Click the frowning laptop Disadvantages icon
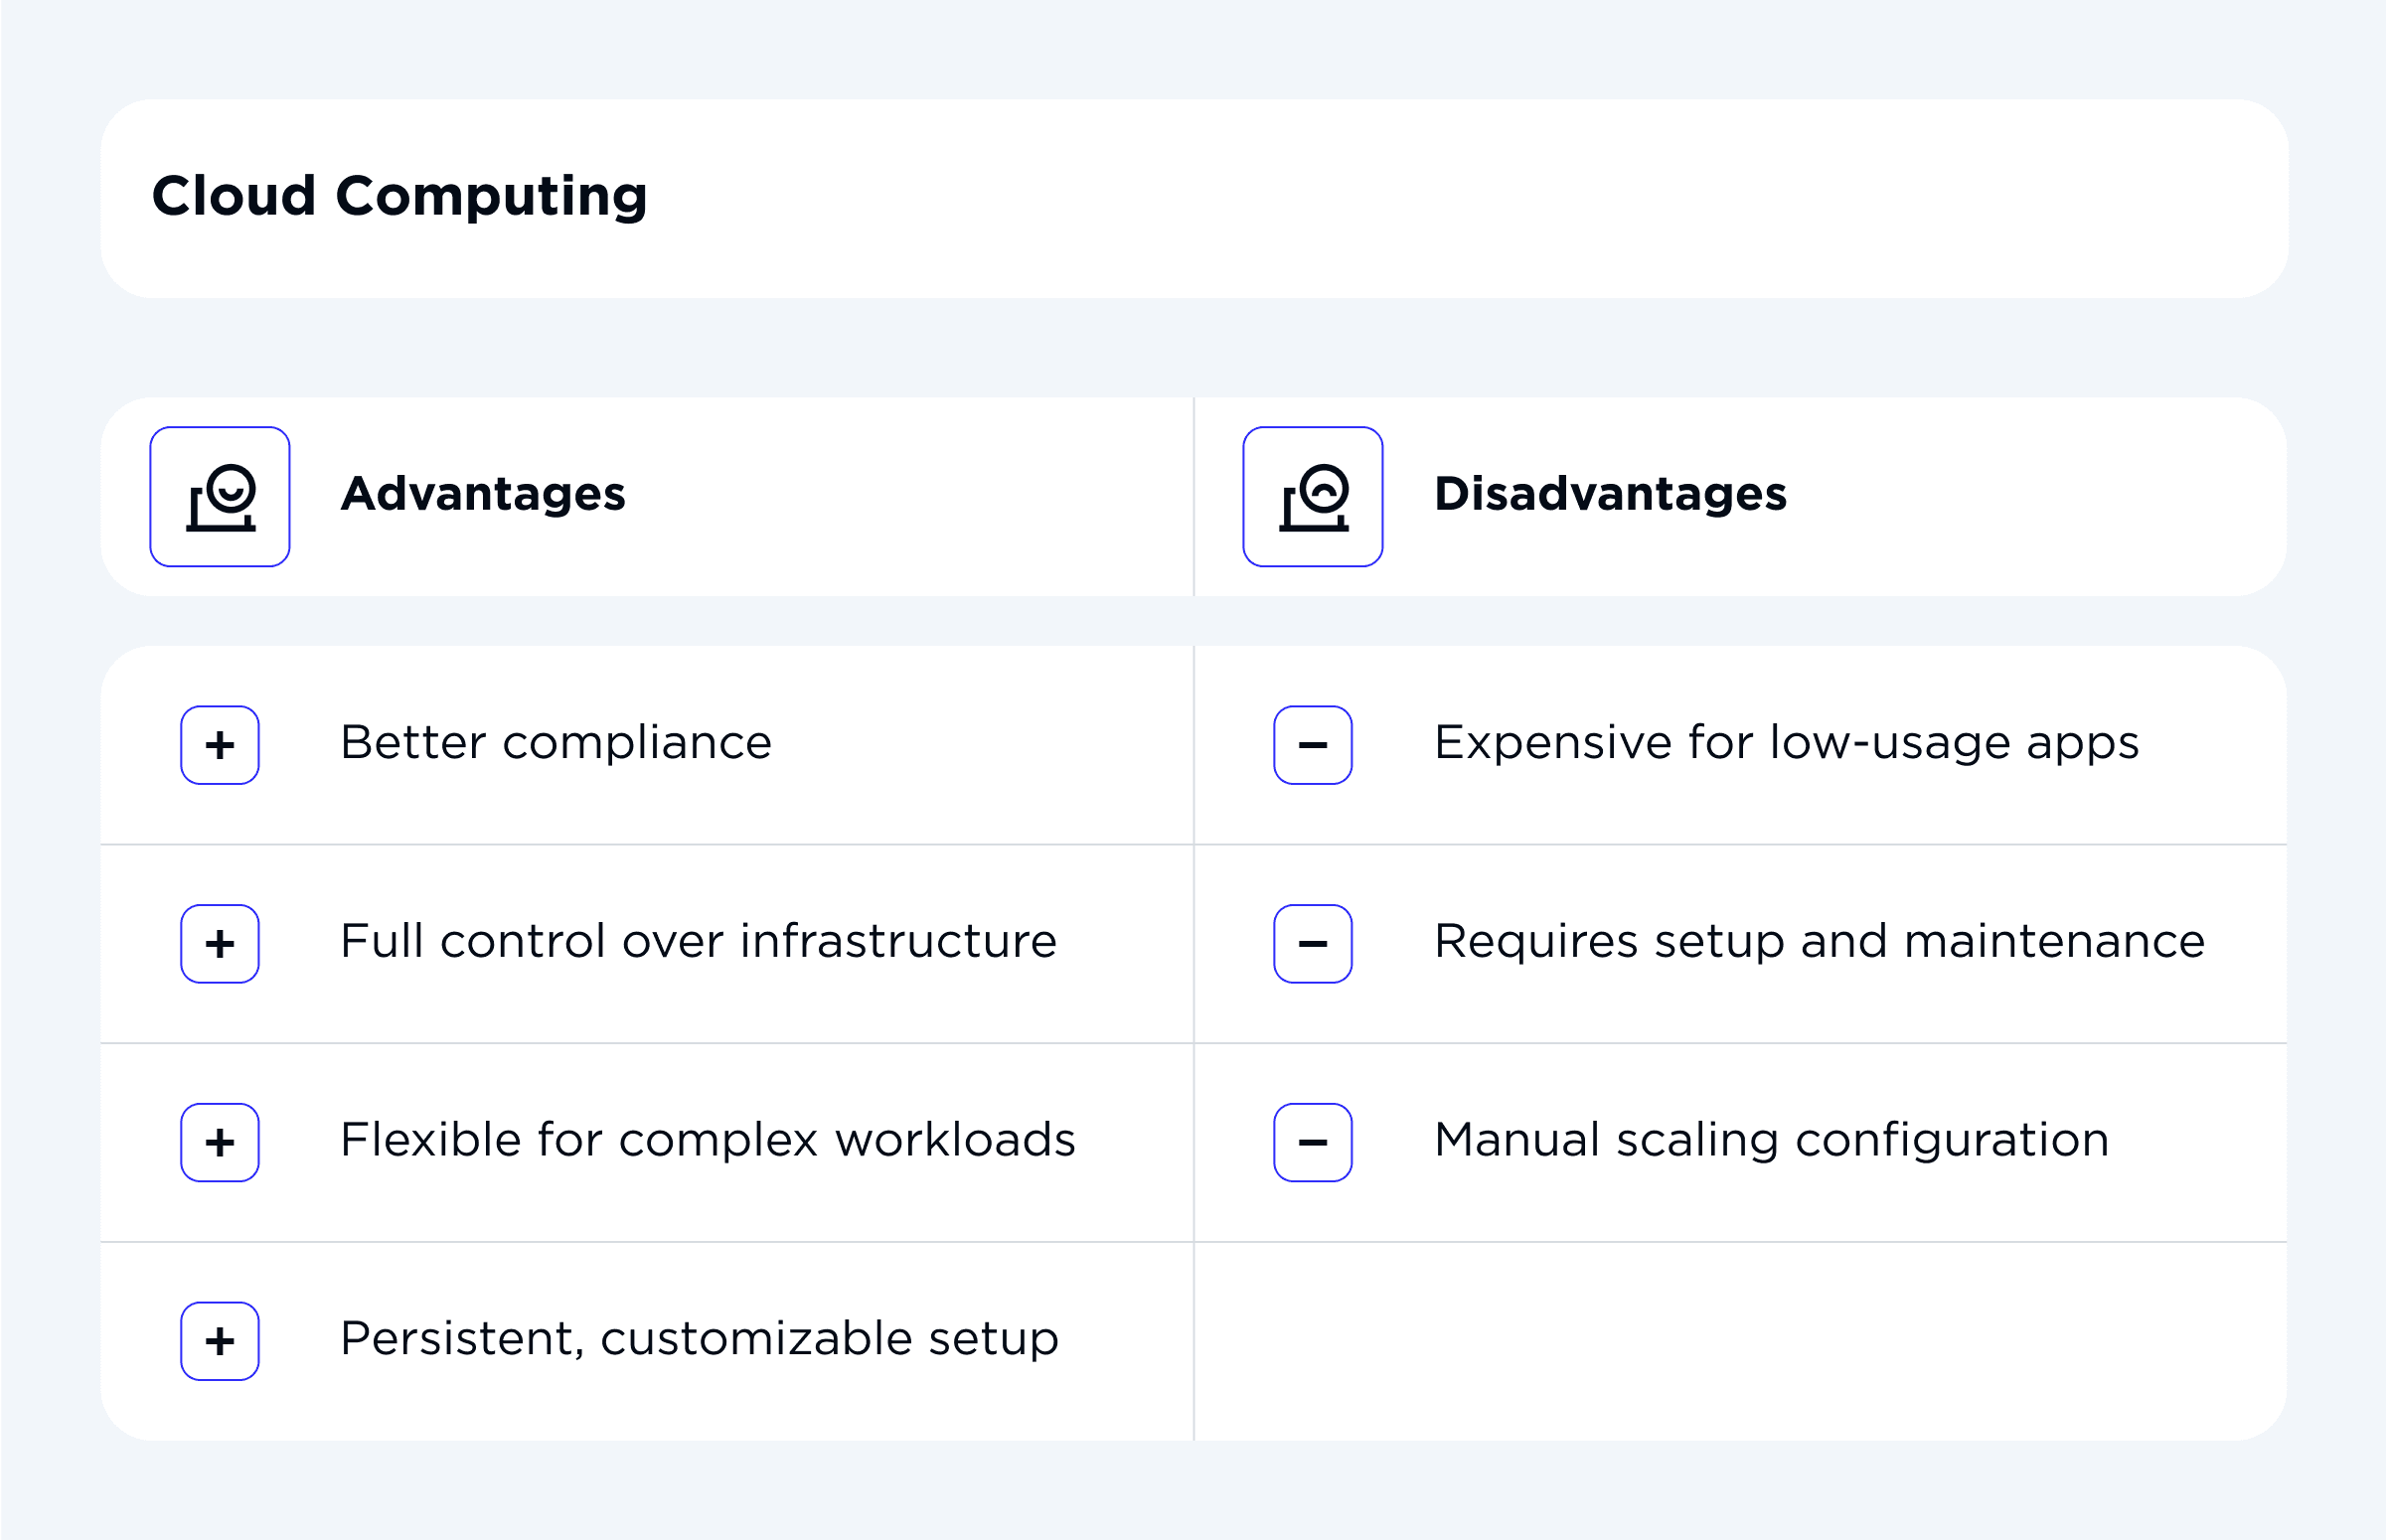 pyautogui.click(x=1313, y=497)
